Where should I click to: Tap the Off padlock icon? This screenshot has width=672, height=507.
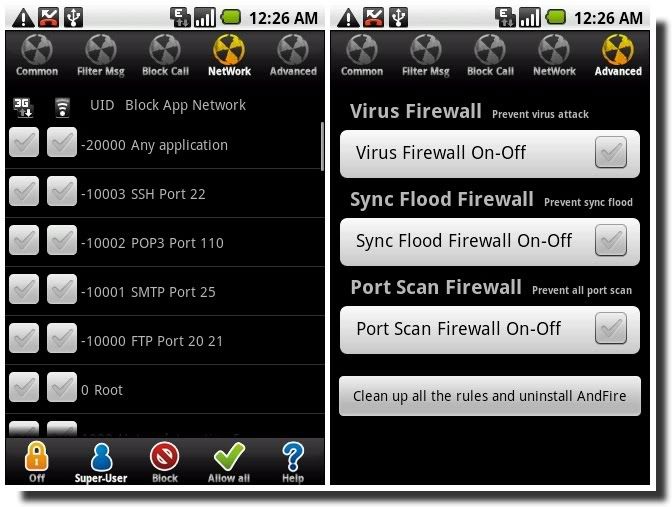coord(37,457)
